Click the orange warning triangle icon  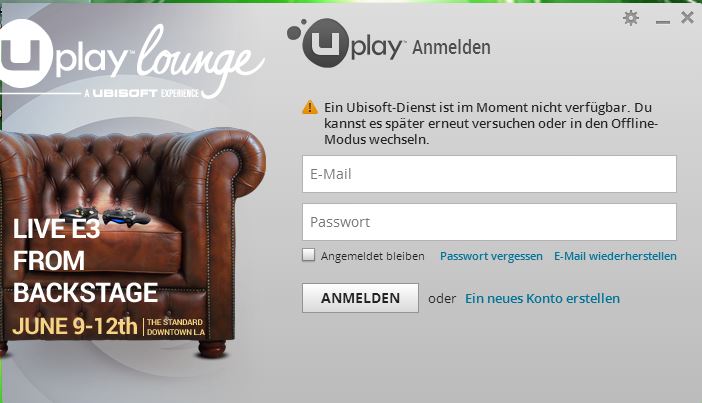310,107
